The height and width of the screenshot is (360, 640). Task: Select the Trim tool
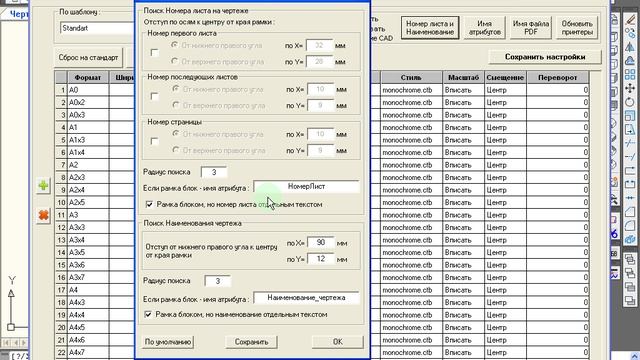[x=630, y=143]
